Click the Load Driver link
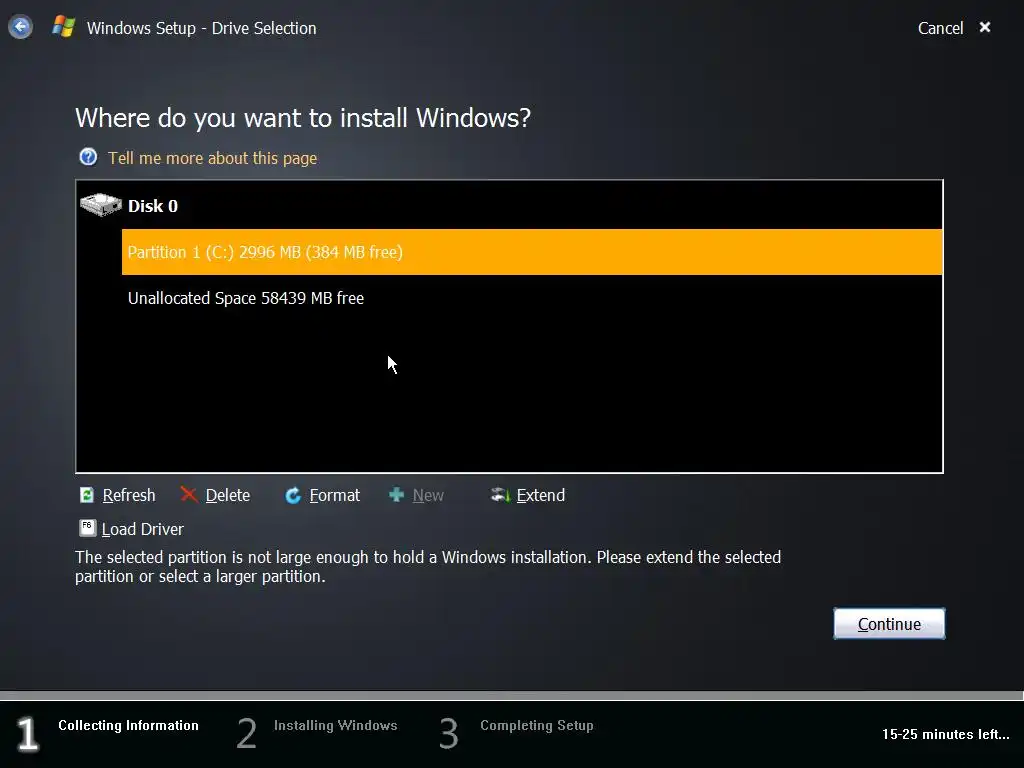This screenshot has height=768, width=1024. (142, 529)
